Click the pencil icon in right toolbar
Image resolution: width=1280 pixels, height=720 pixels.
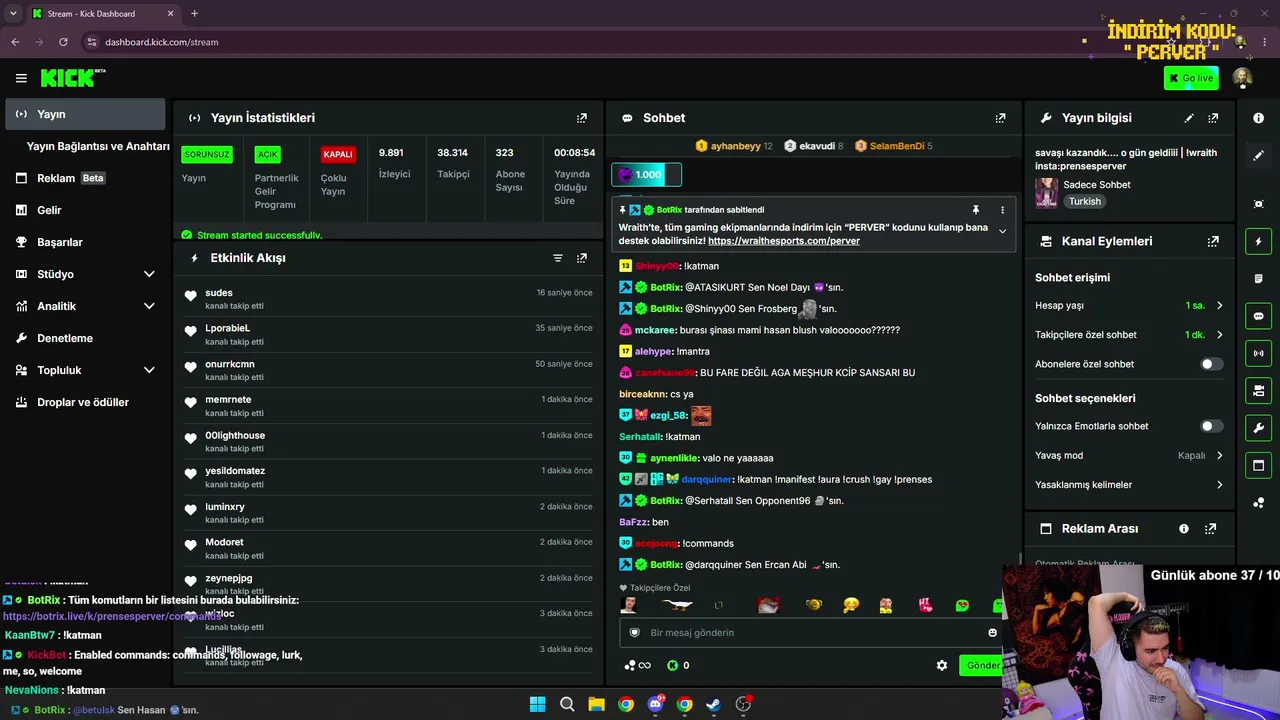click(1258, 155)
